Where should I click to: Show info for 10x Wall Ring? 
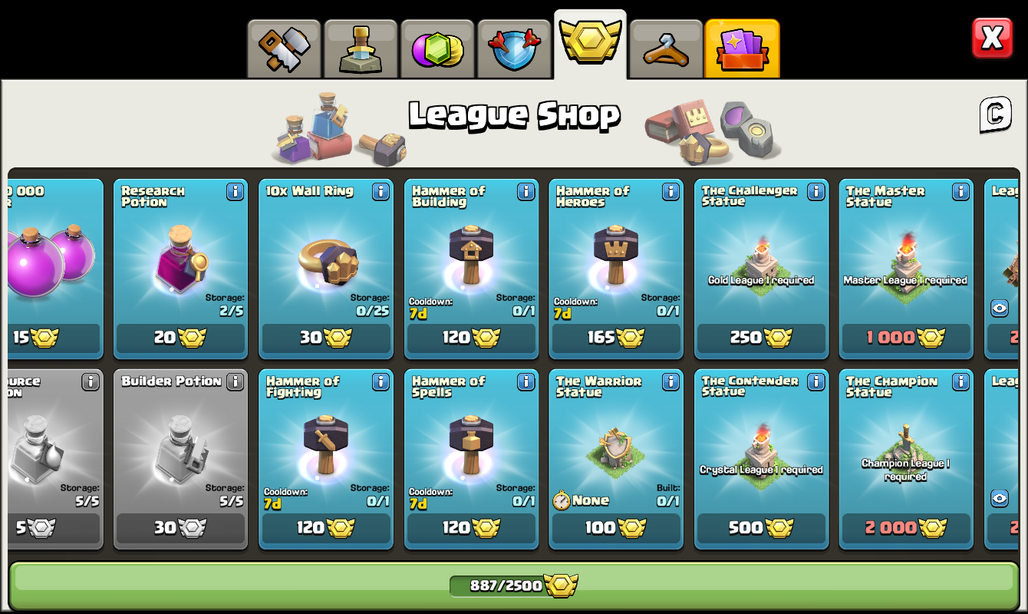coord(381,191)
